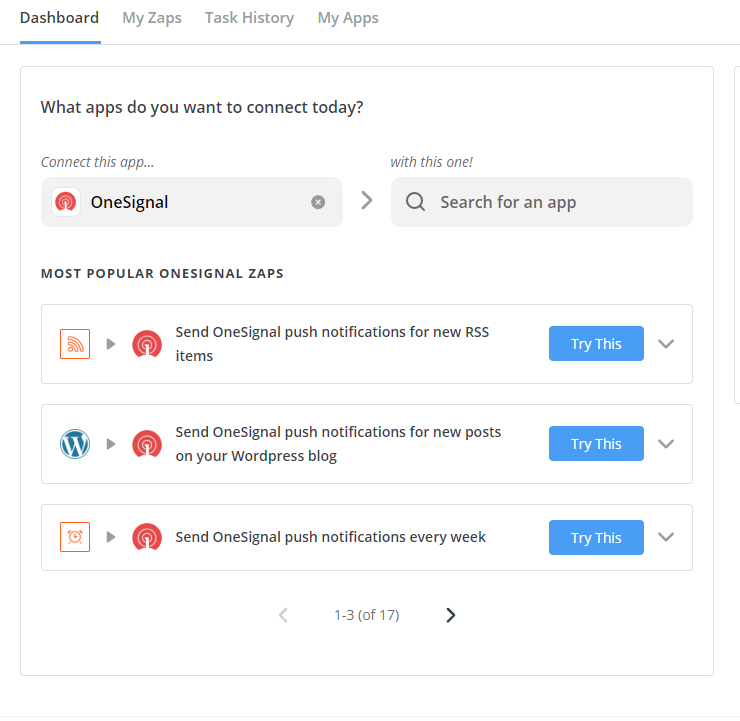
Task: Expand the every week zap details
Action: click(667, 537)
